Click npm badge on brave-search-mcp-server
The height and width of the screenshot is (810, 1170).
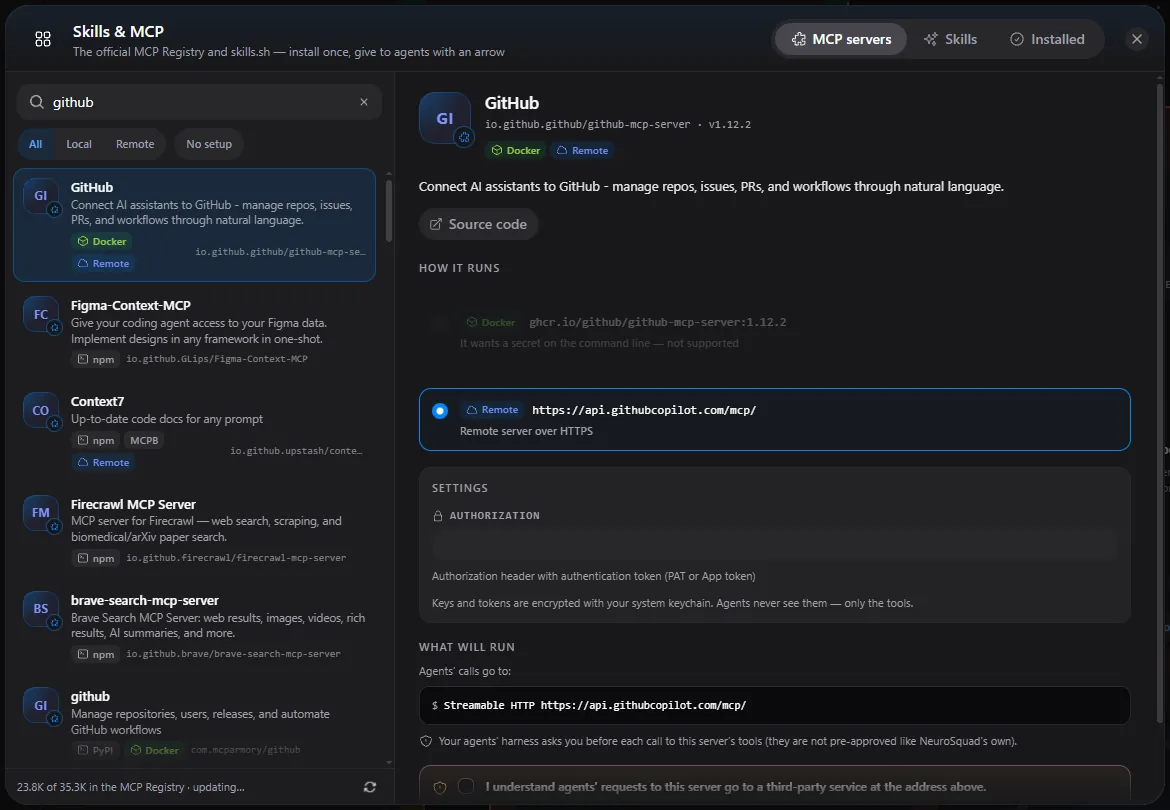(x=96, y=655)
